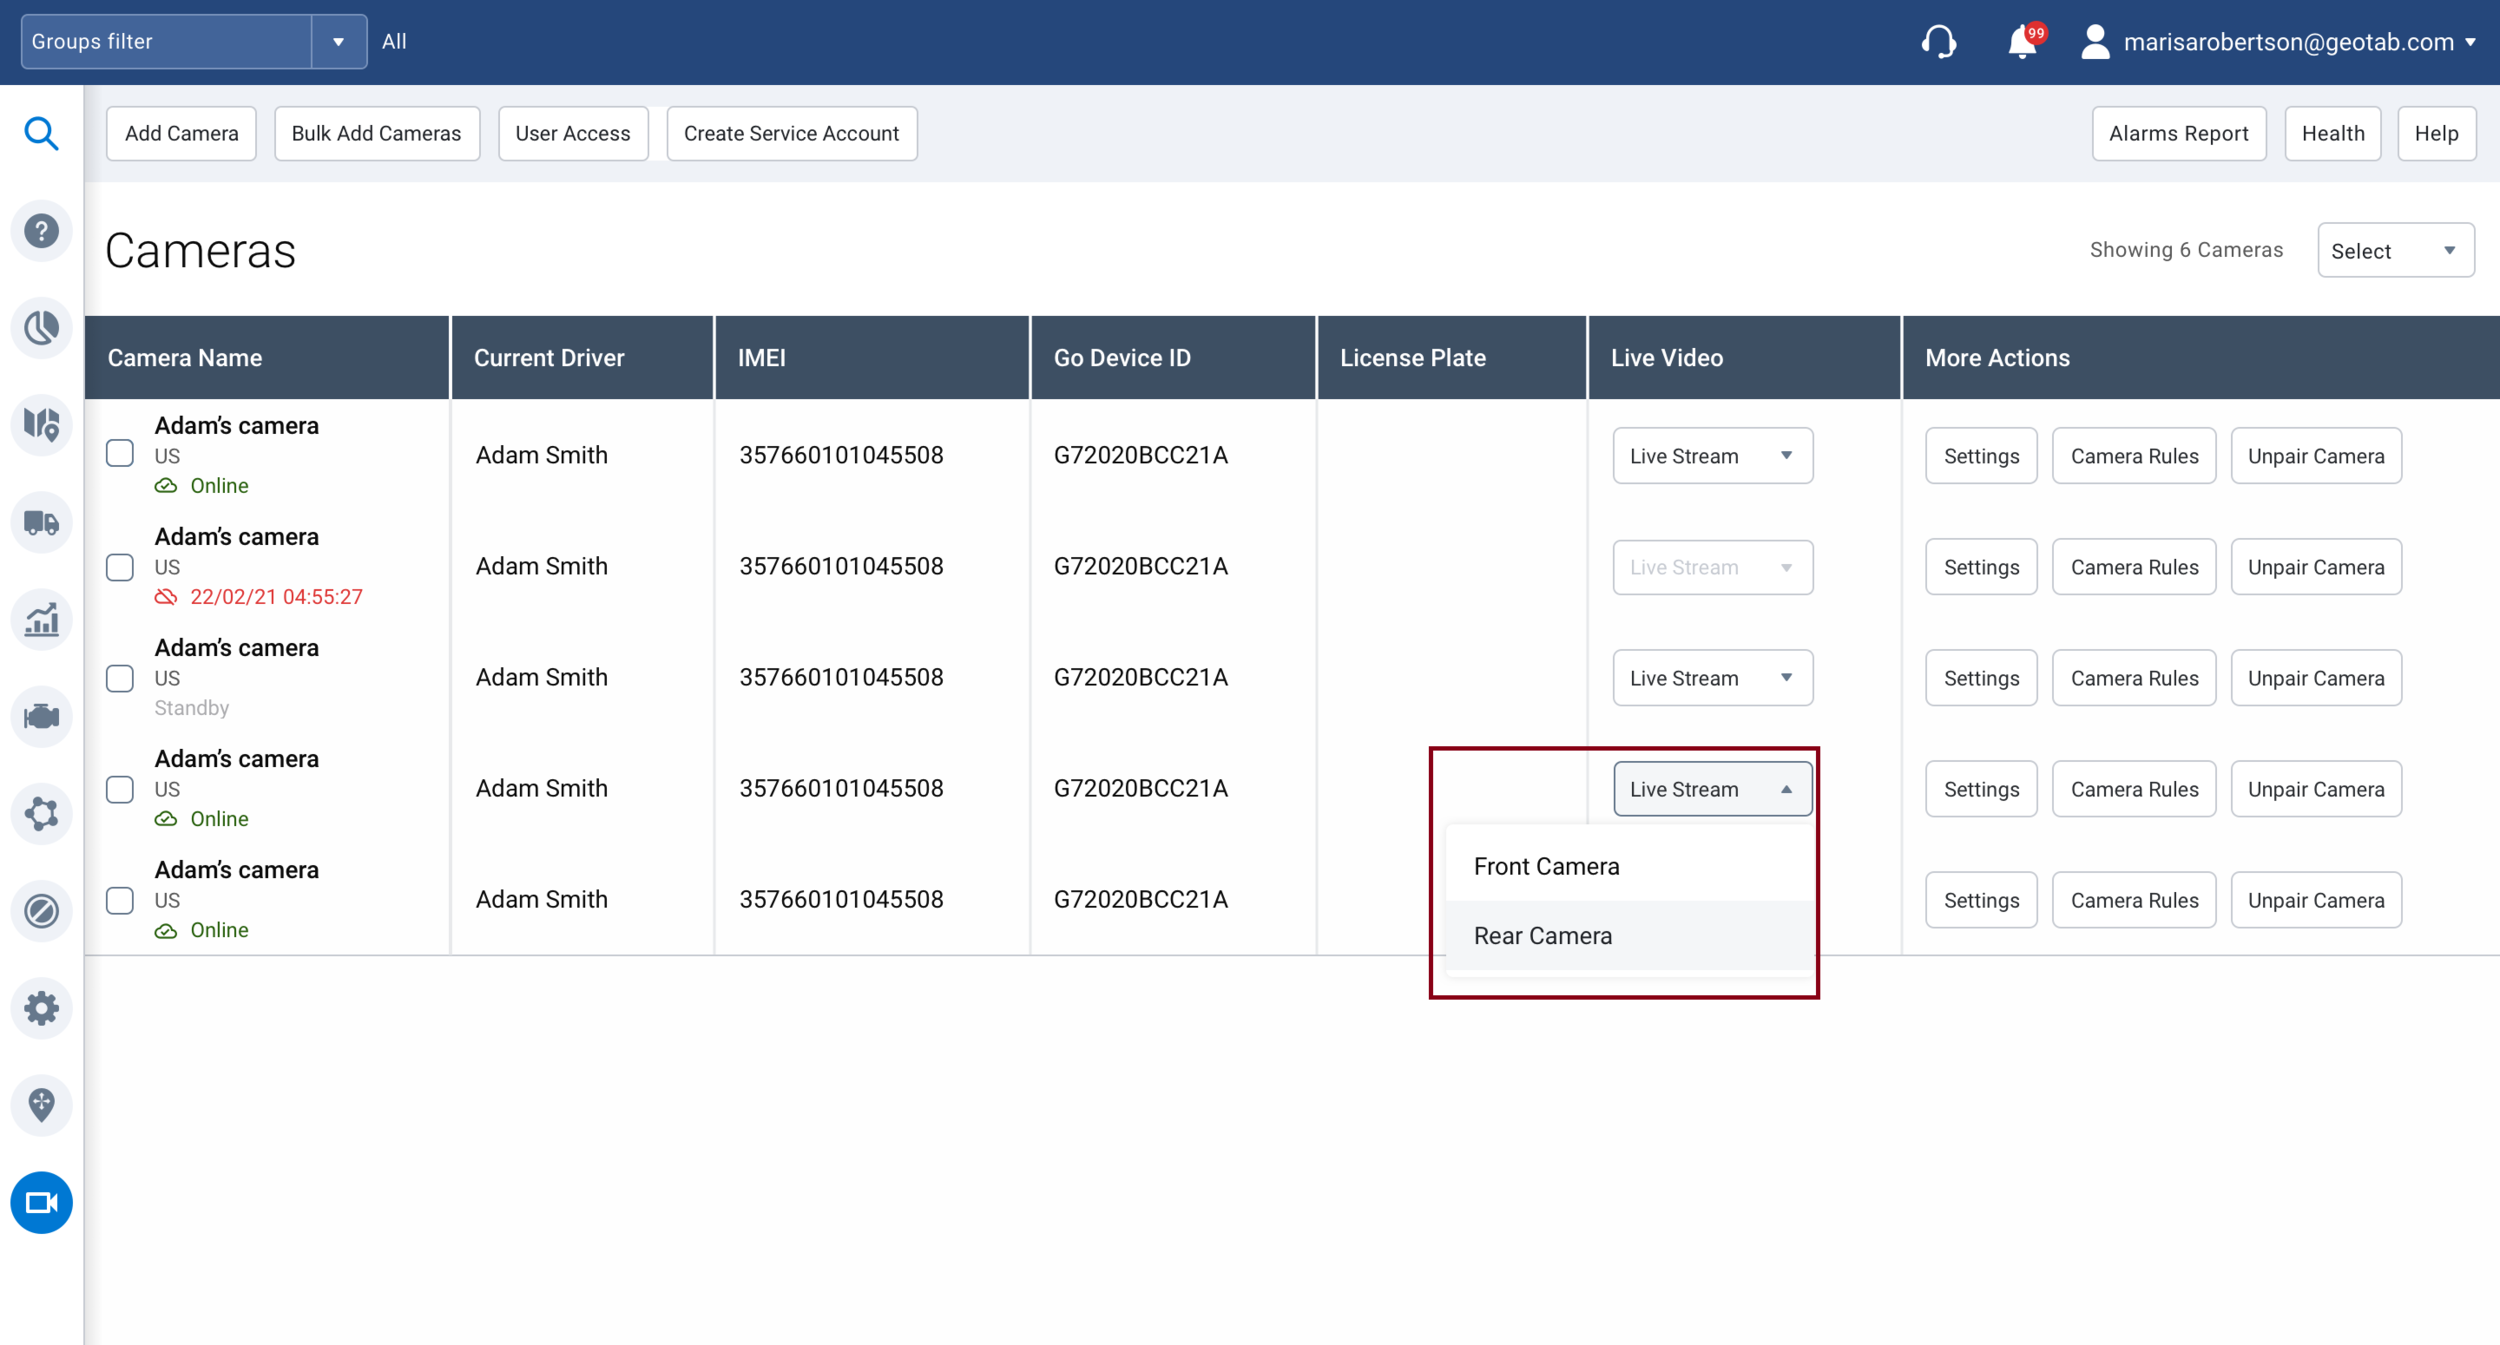Collapse the open Live Stream dropdown
Viewport: 2500px width, 1345px height.
[1712, 789]
